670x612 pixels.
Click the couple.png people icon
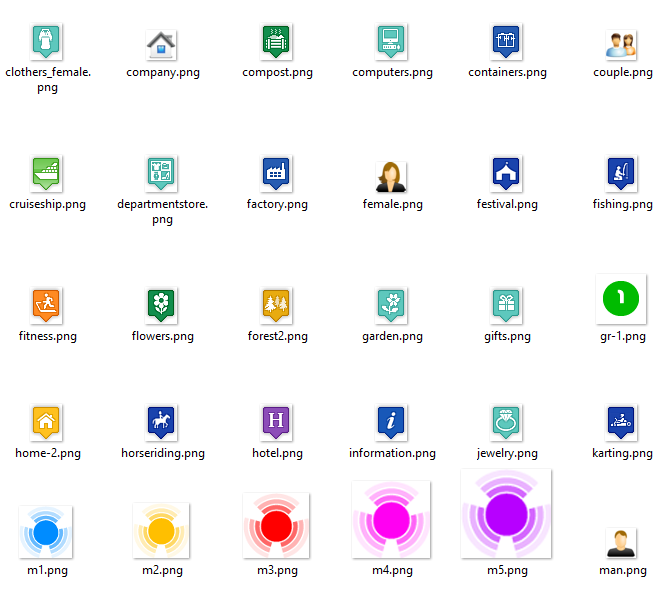point(621,44)
